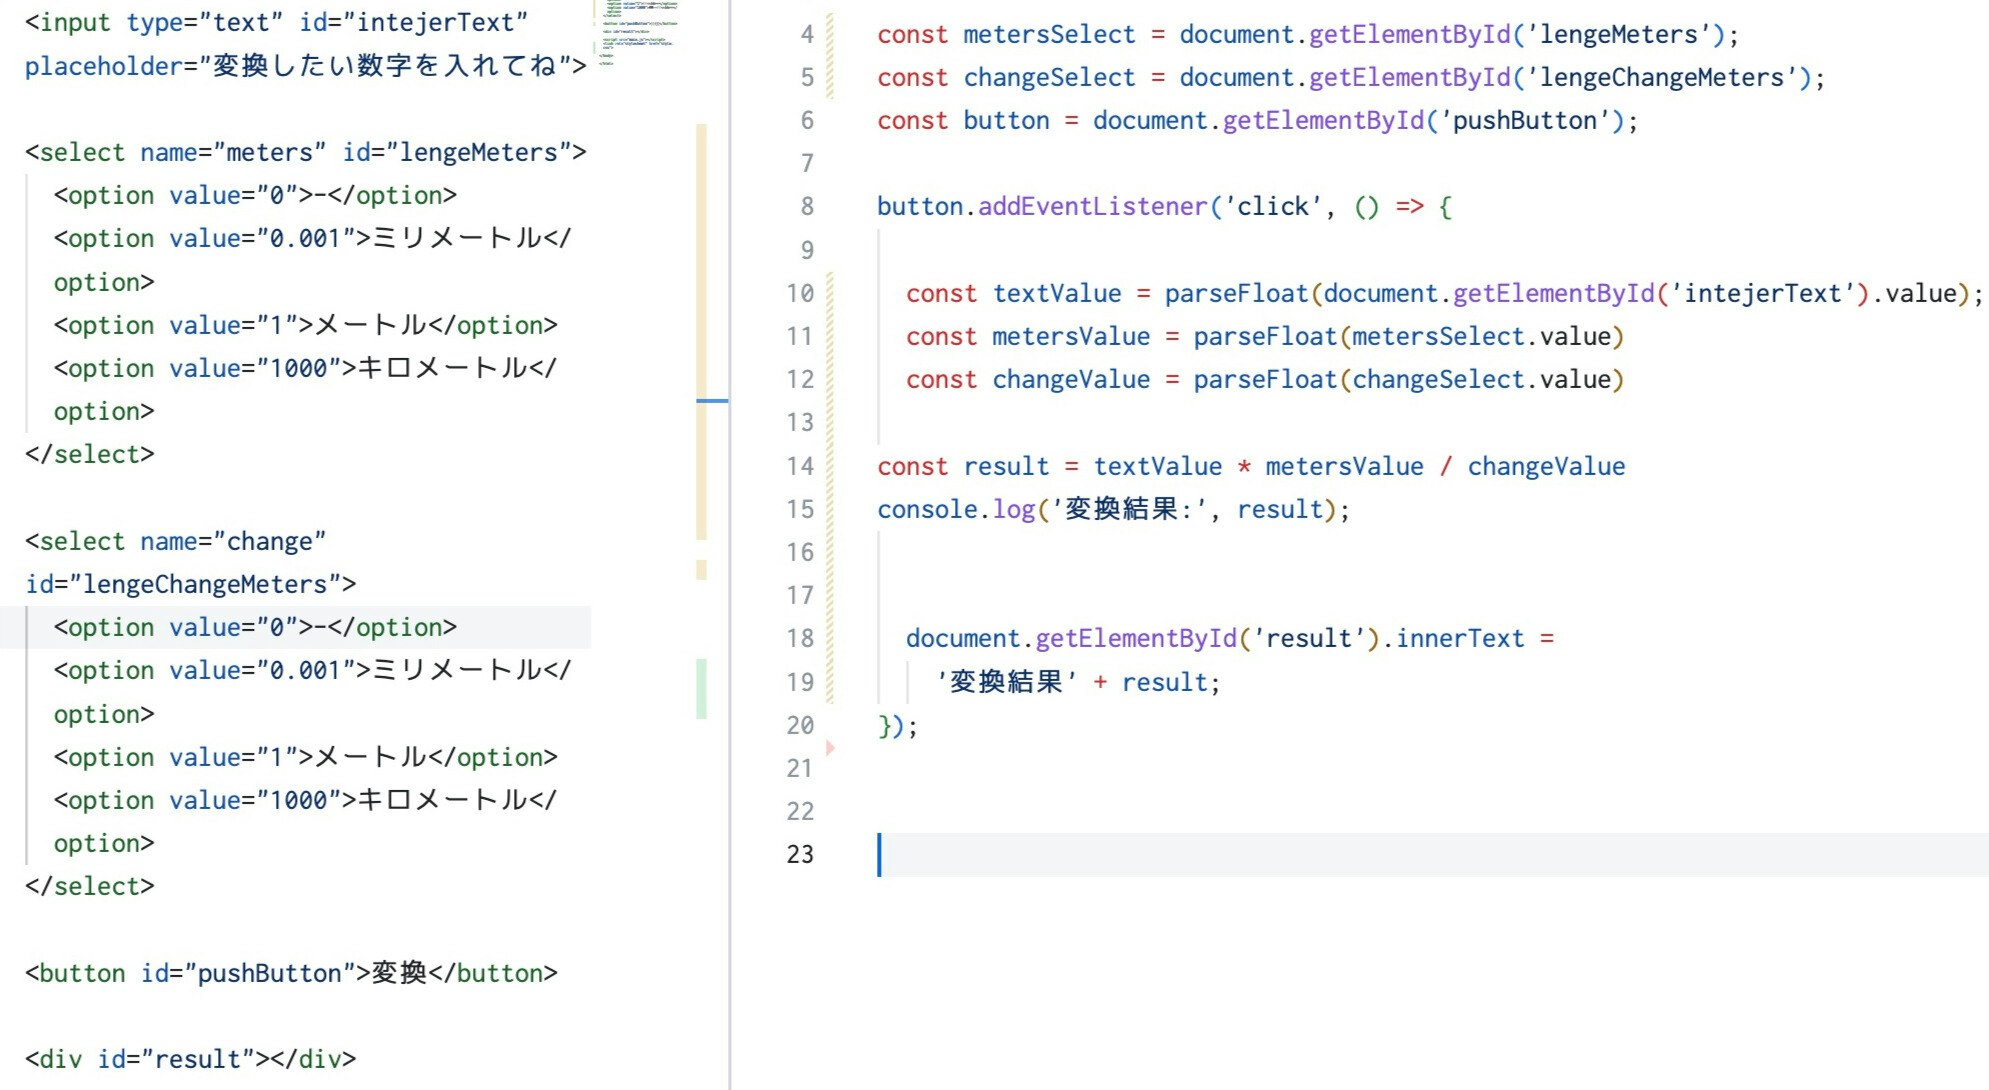
Task: Click the green added-lines marker in scrollbar
Action: pyautogui.click(x=701, y=688)
